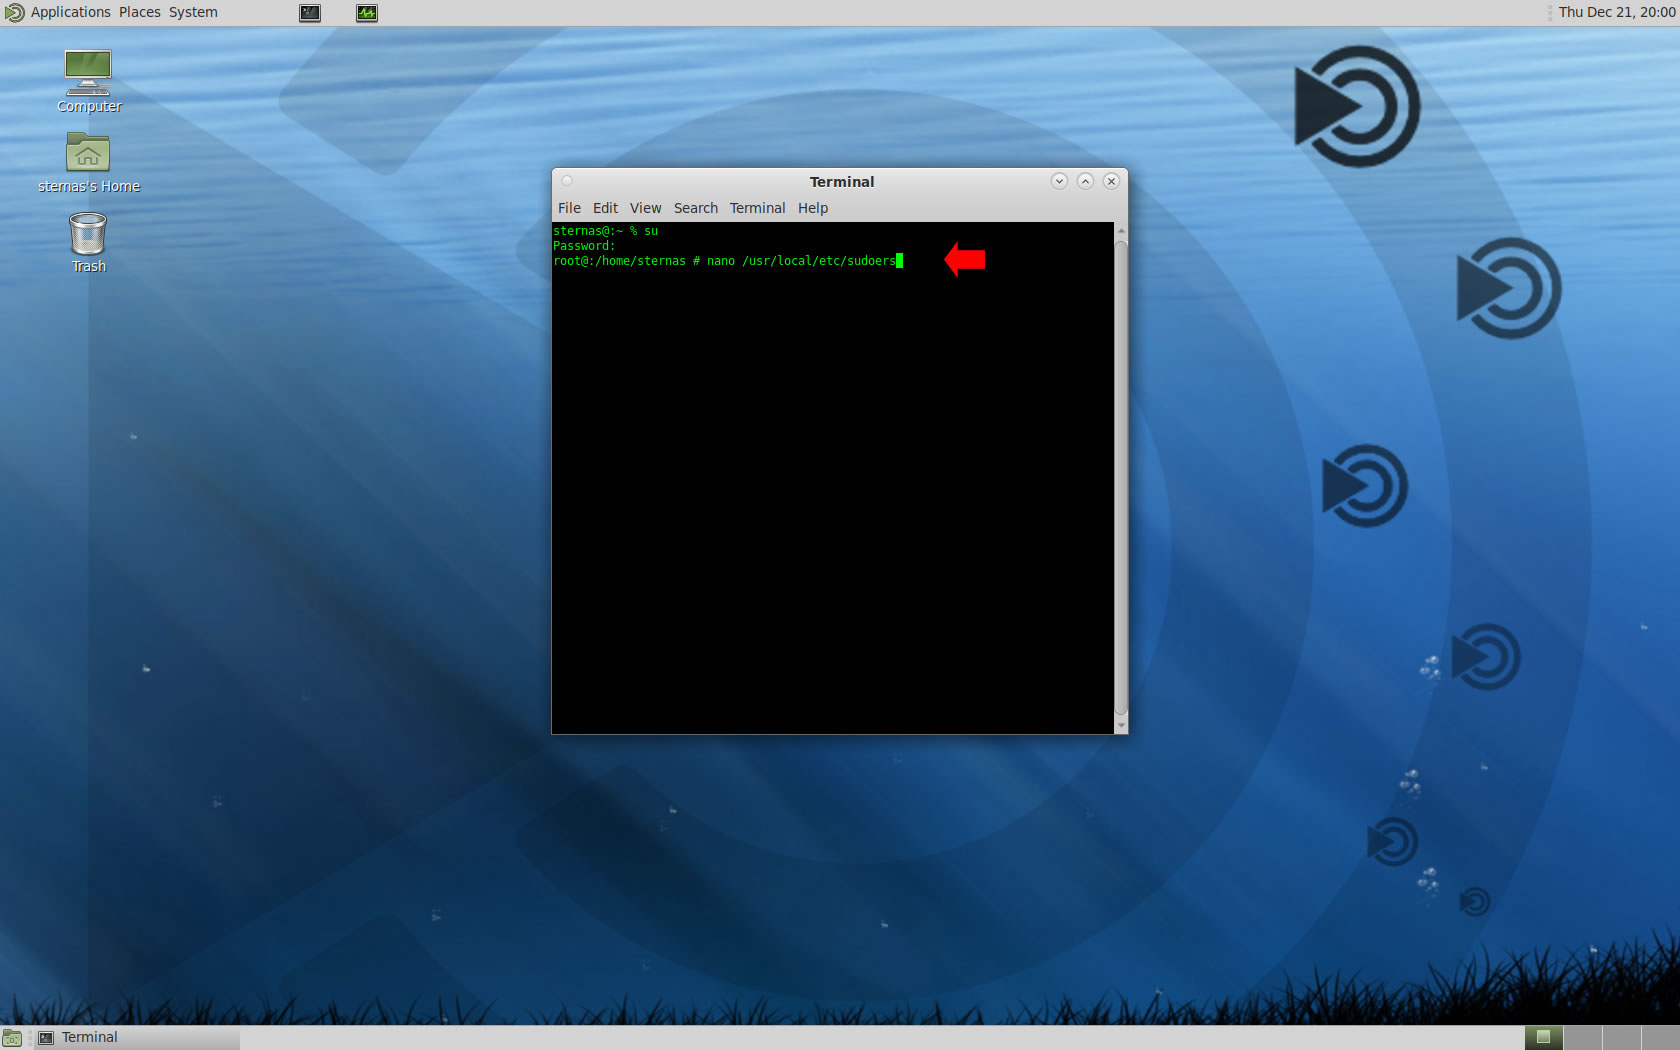Click the 'sternas@:~ % su' line
This screenshot has height=1050, width=1680.
click(605, 231)
